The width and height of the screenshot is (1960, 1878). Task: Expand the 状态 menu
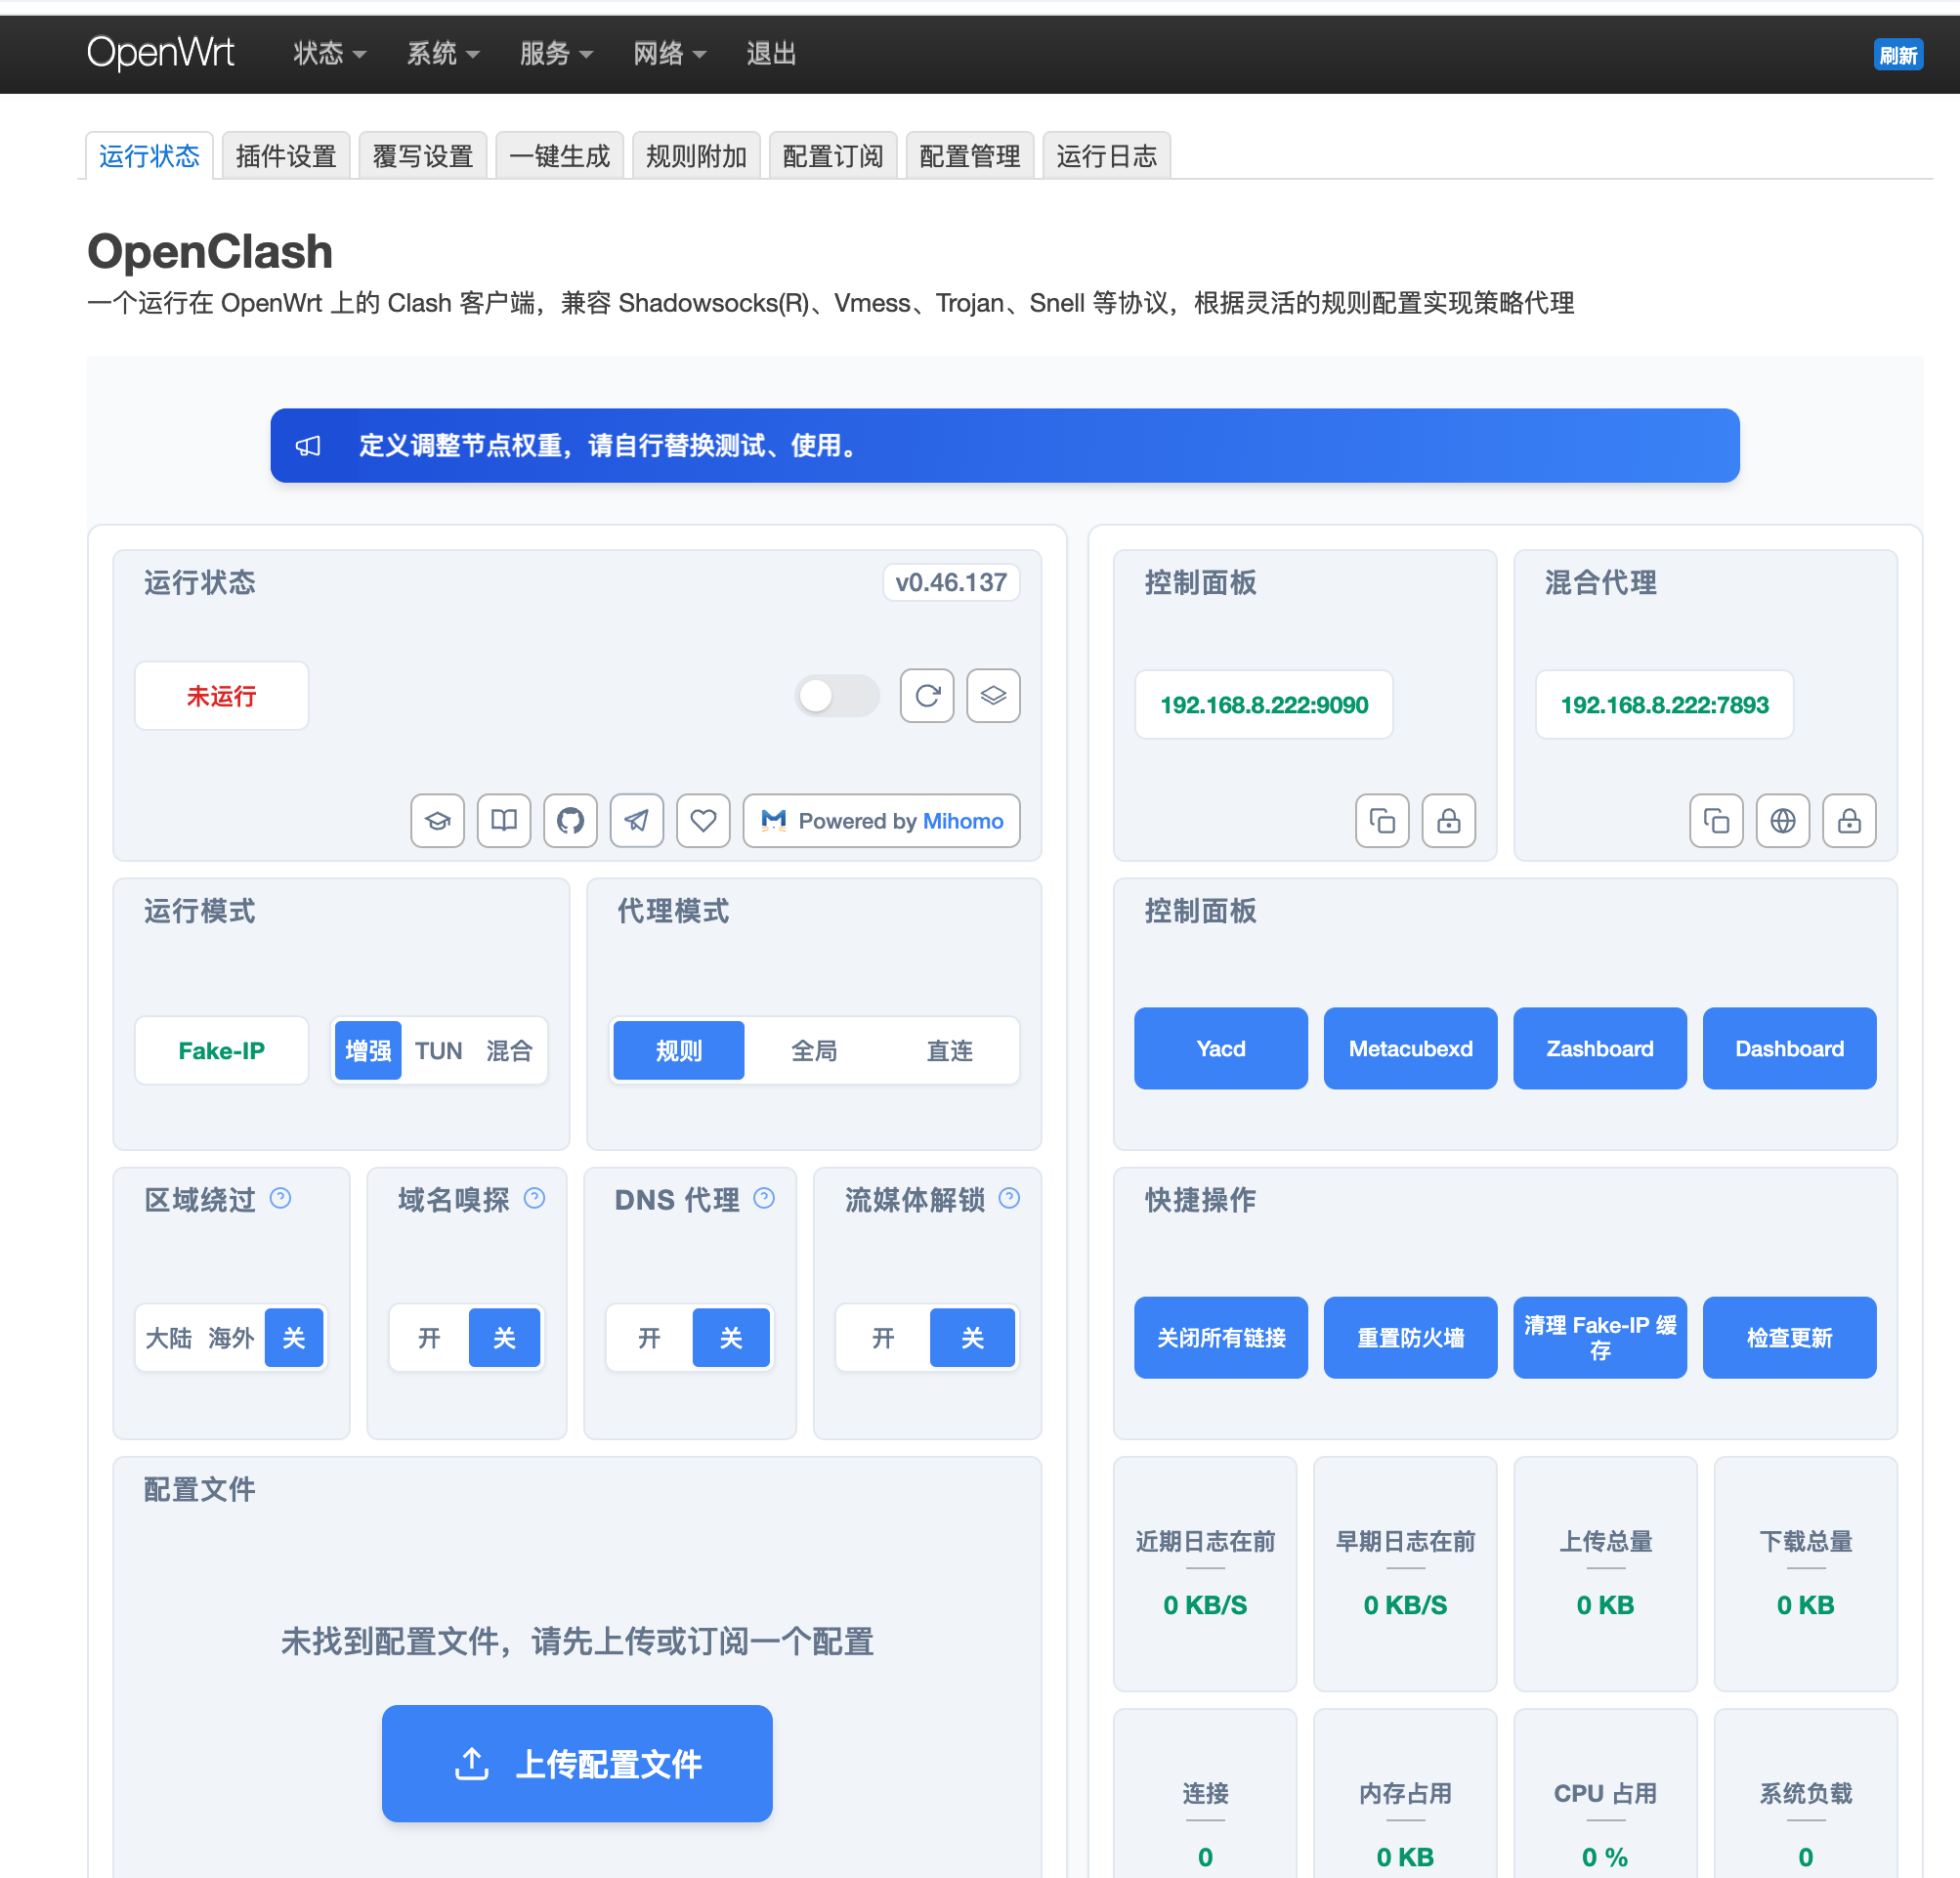pos(329,53)
